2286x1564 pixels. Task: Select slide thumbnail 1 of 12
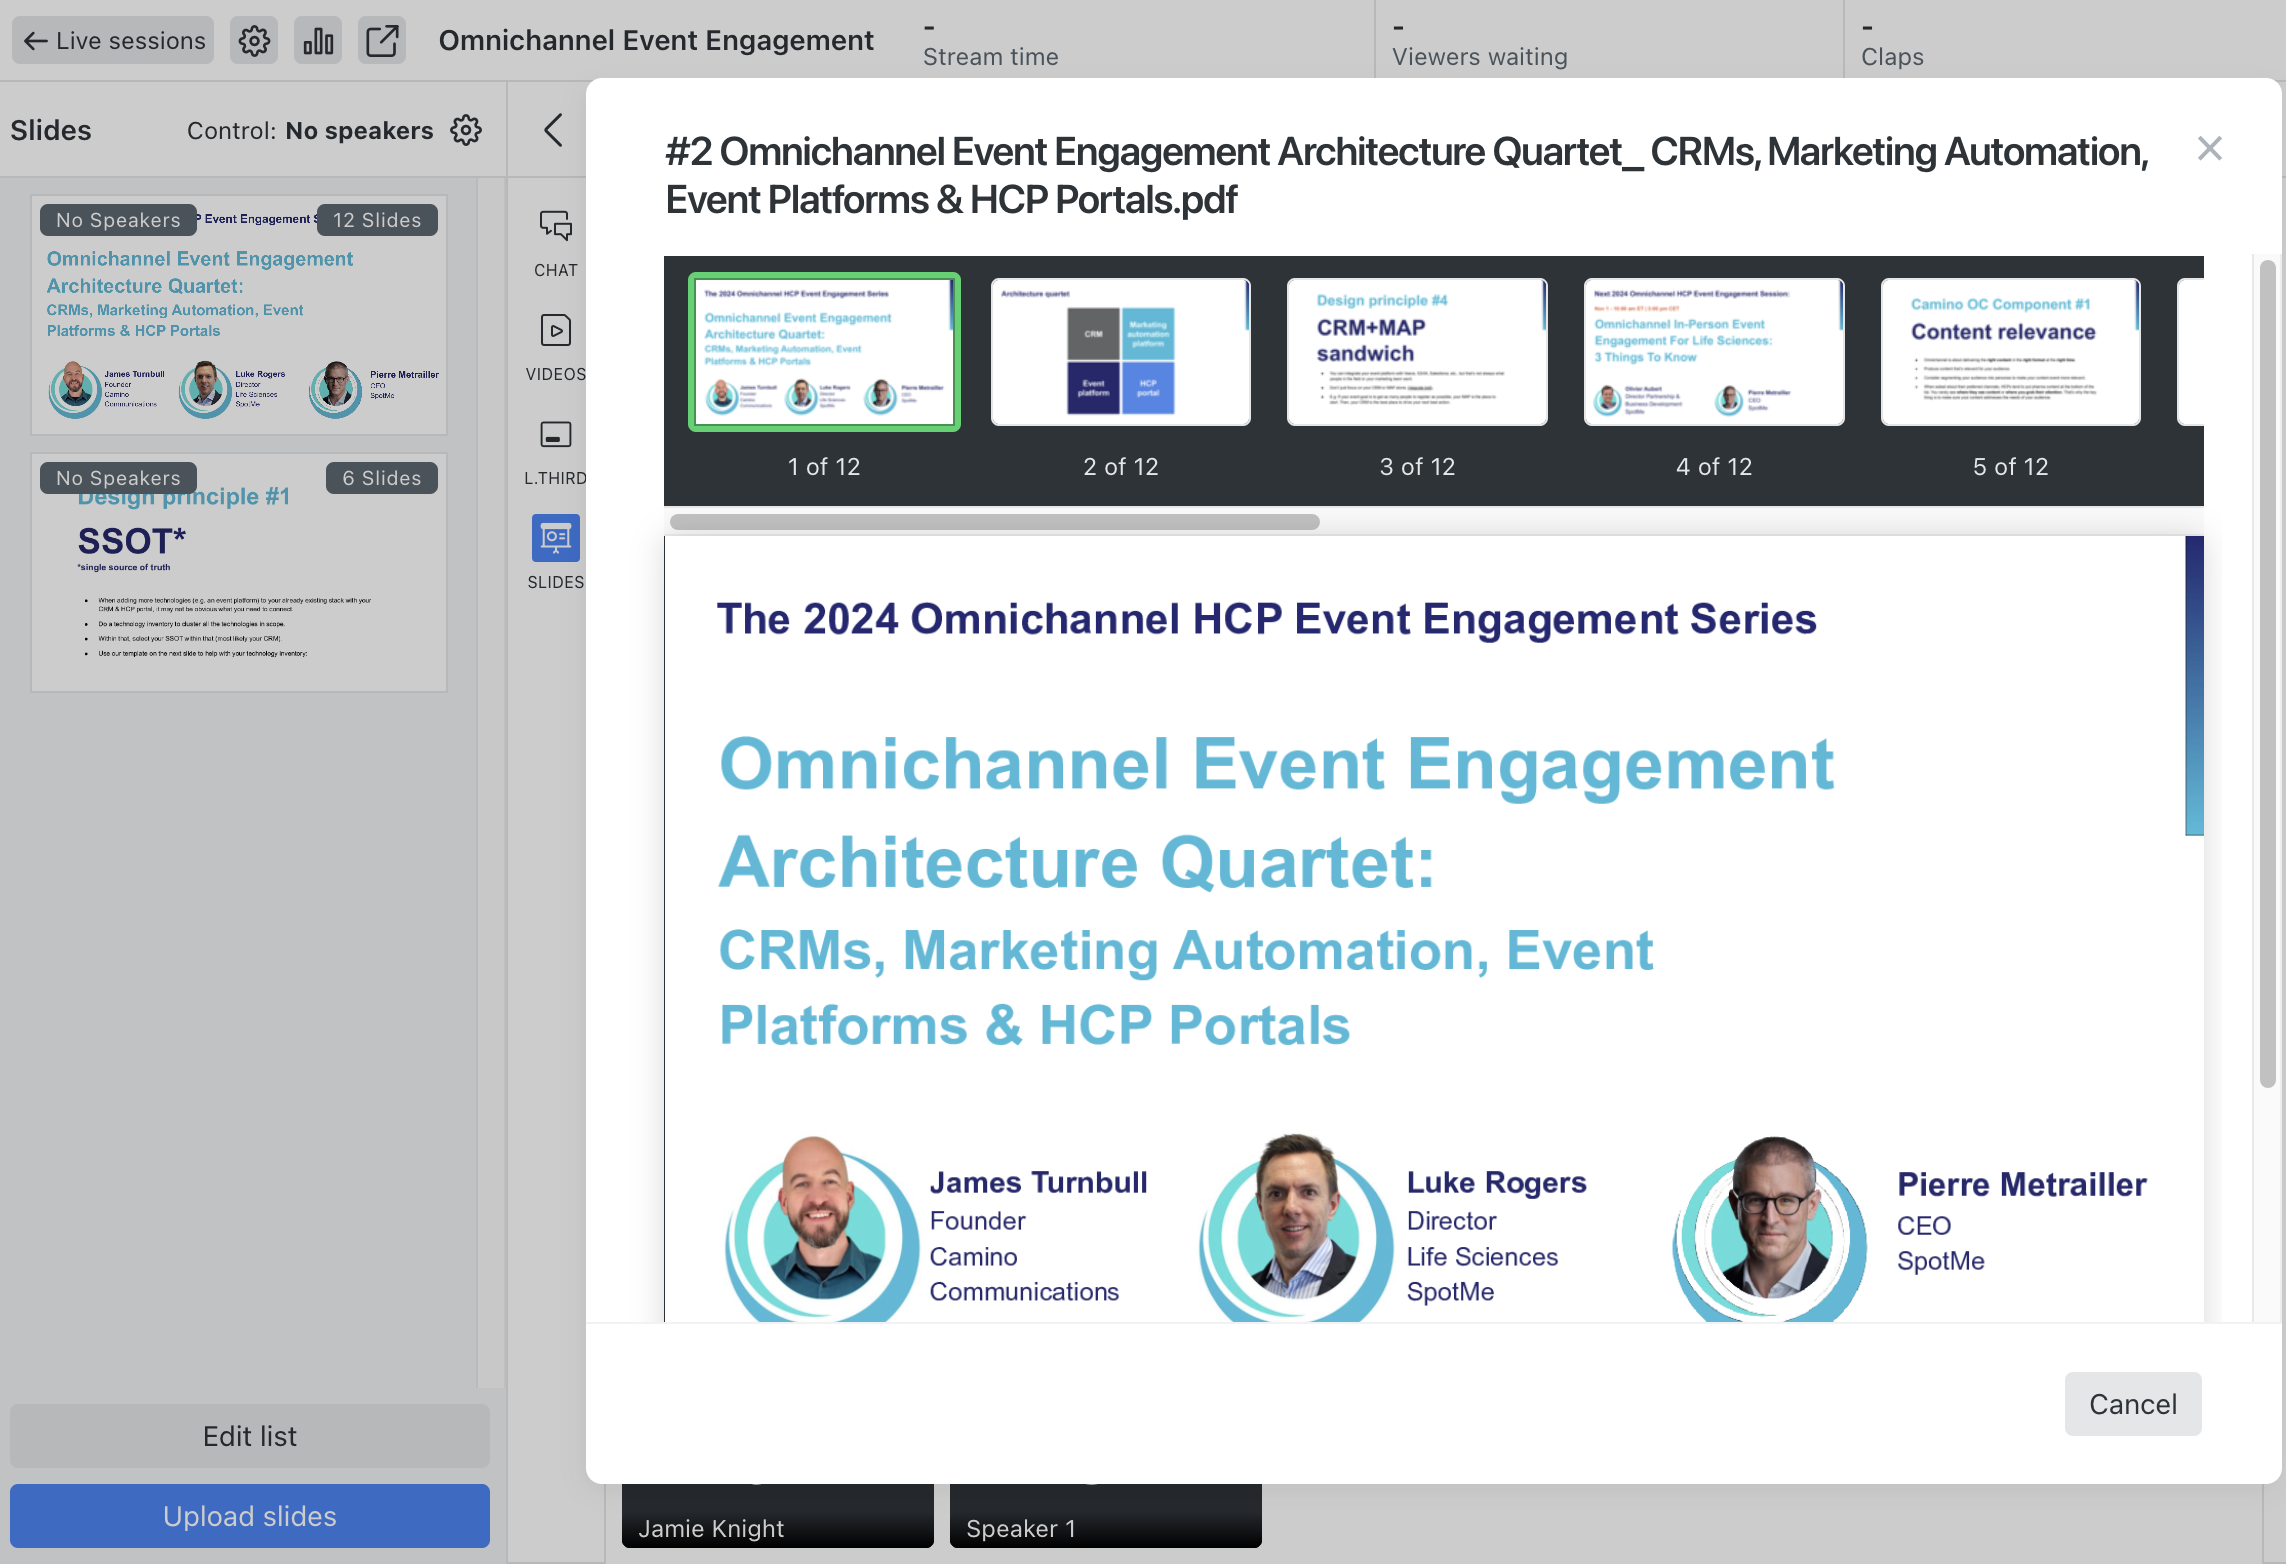[x=824, y=352]
